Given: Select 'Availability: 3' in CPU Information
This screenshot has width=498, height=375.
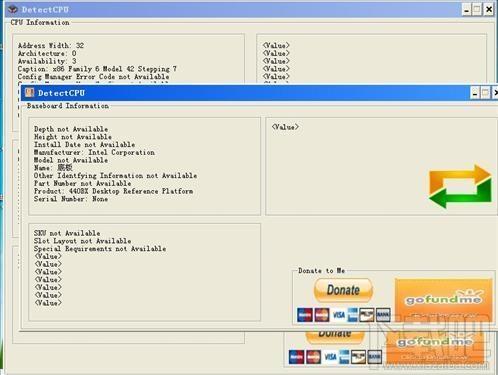Looking at the screenshot, I should (x=47, y=61).
